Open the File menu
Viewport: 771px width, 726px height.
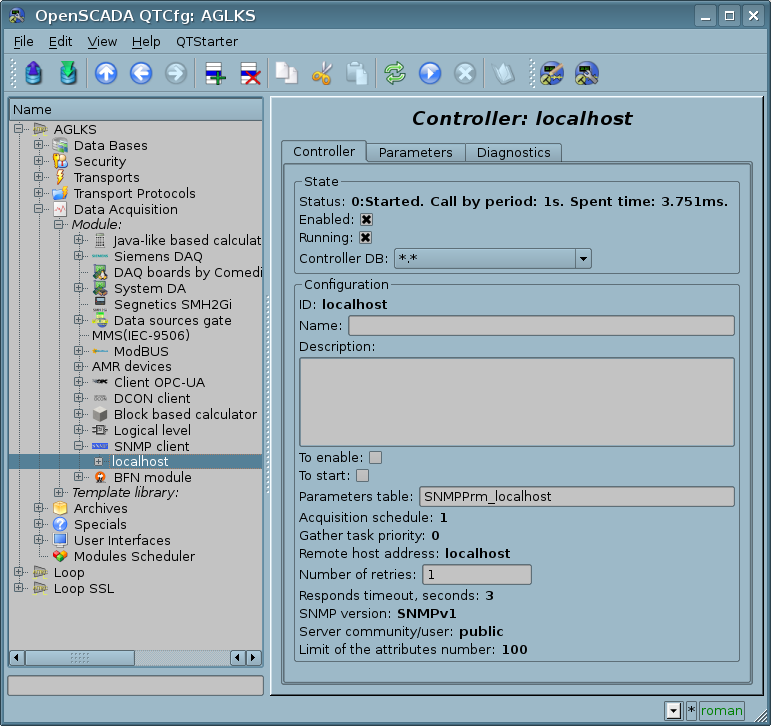click(24, 42)
